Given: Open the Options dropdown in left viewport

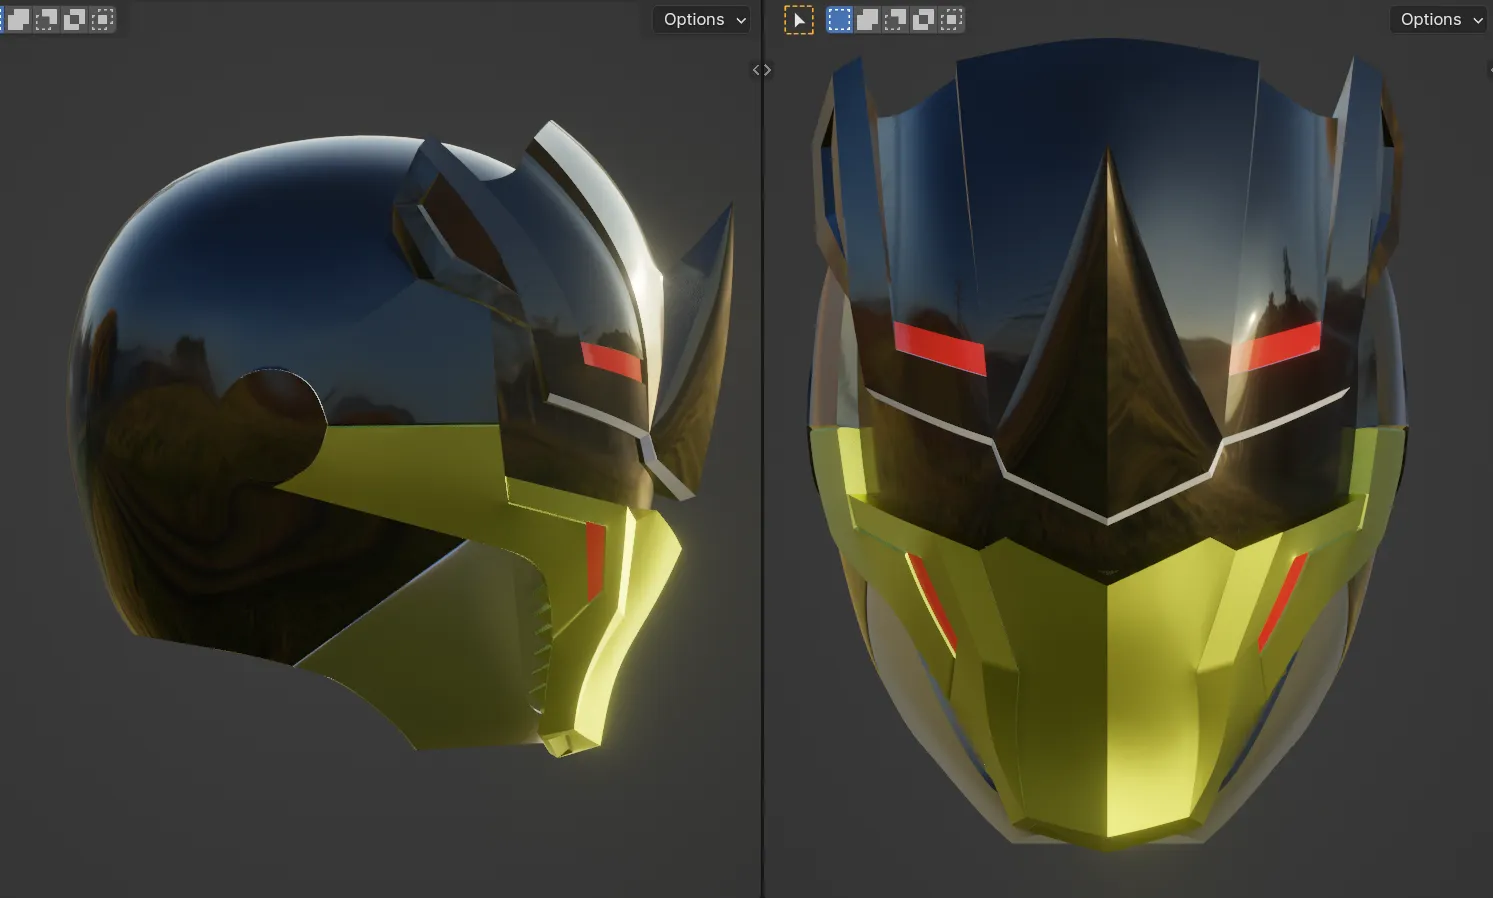Looking at the screenshot, I should 702,19.
